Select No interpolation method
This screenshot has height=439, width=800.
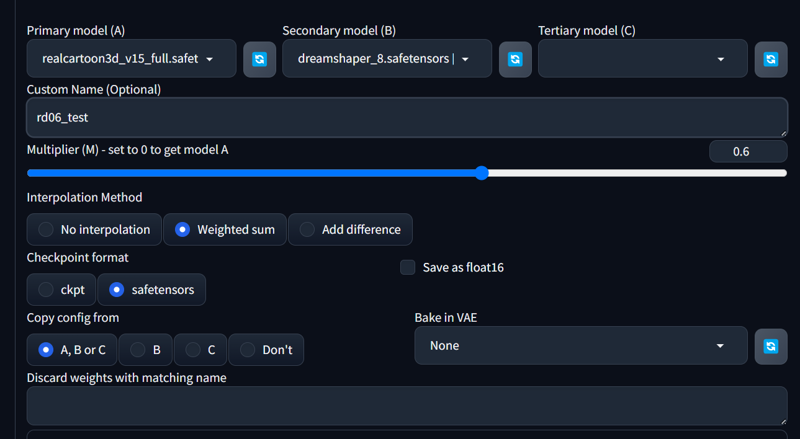coord(94,230)
